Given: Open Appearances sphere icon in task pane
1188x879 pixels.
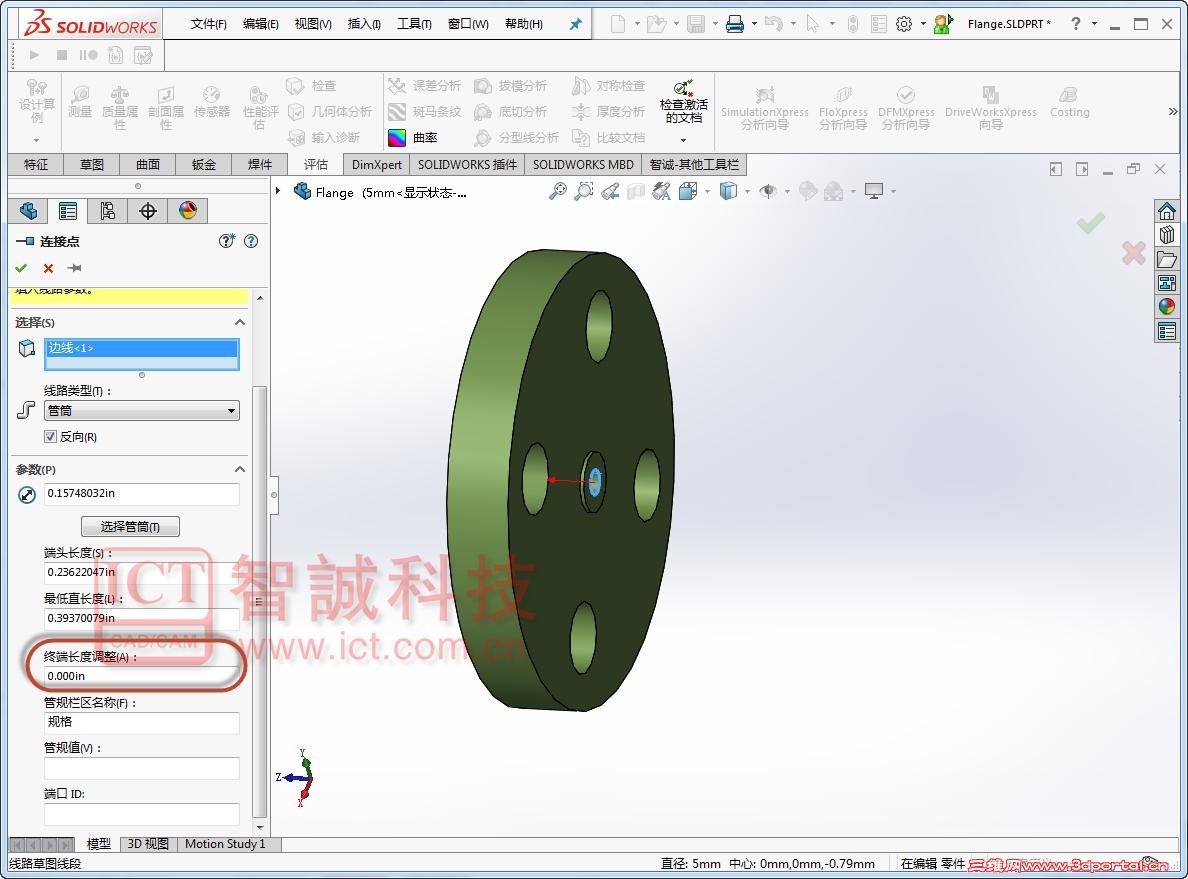Looking at the screenshot, I should coord(1167,306).
